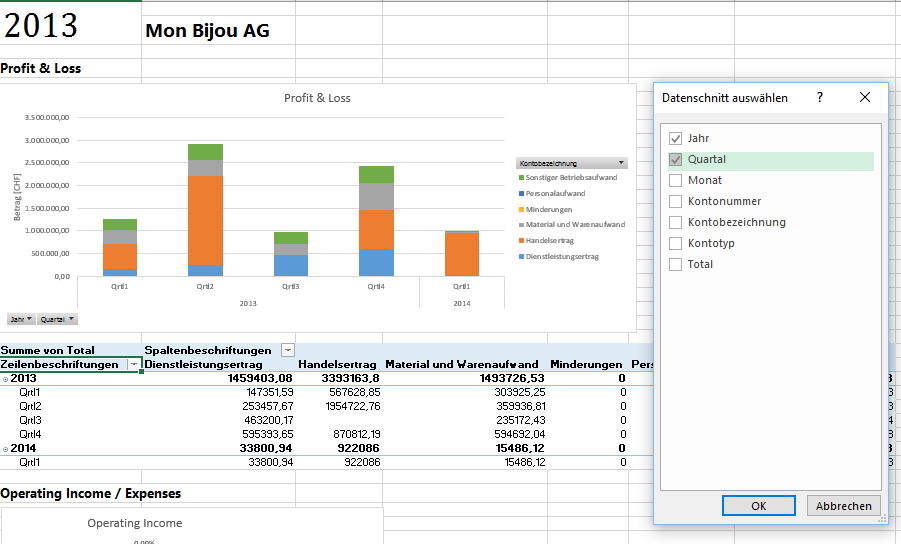The height and width of the screenshot is (544, 901).
Task: Select the Profit & Loss chart title
Action: pyautogui.click(x=317, y=98)
